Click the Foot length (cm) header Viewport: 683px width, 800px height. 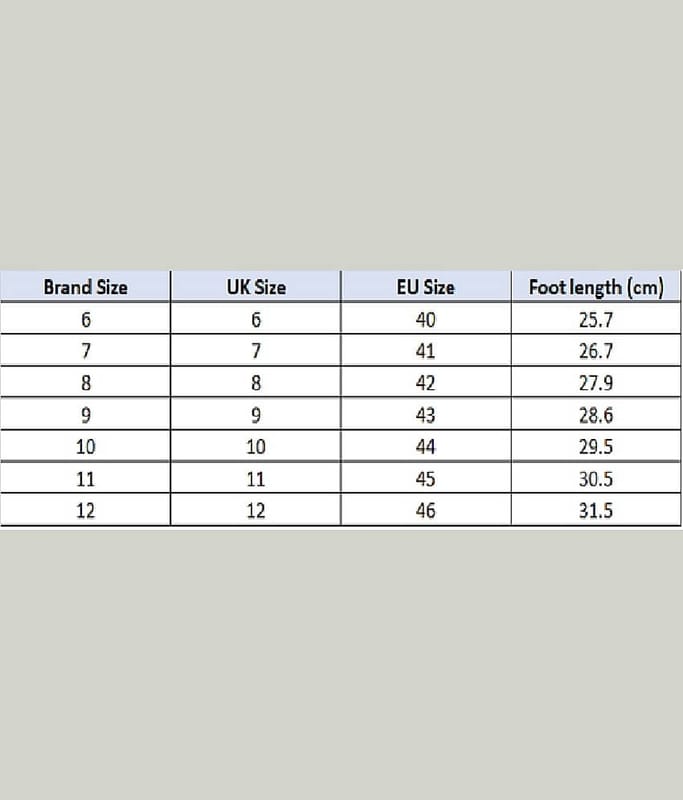pos(596,287)
